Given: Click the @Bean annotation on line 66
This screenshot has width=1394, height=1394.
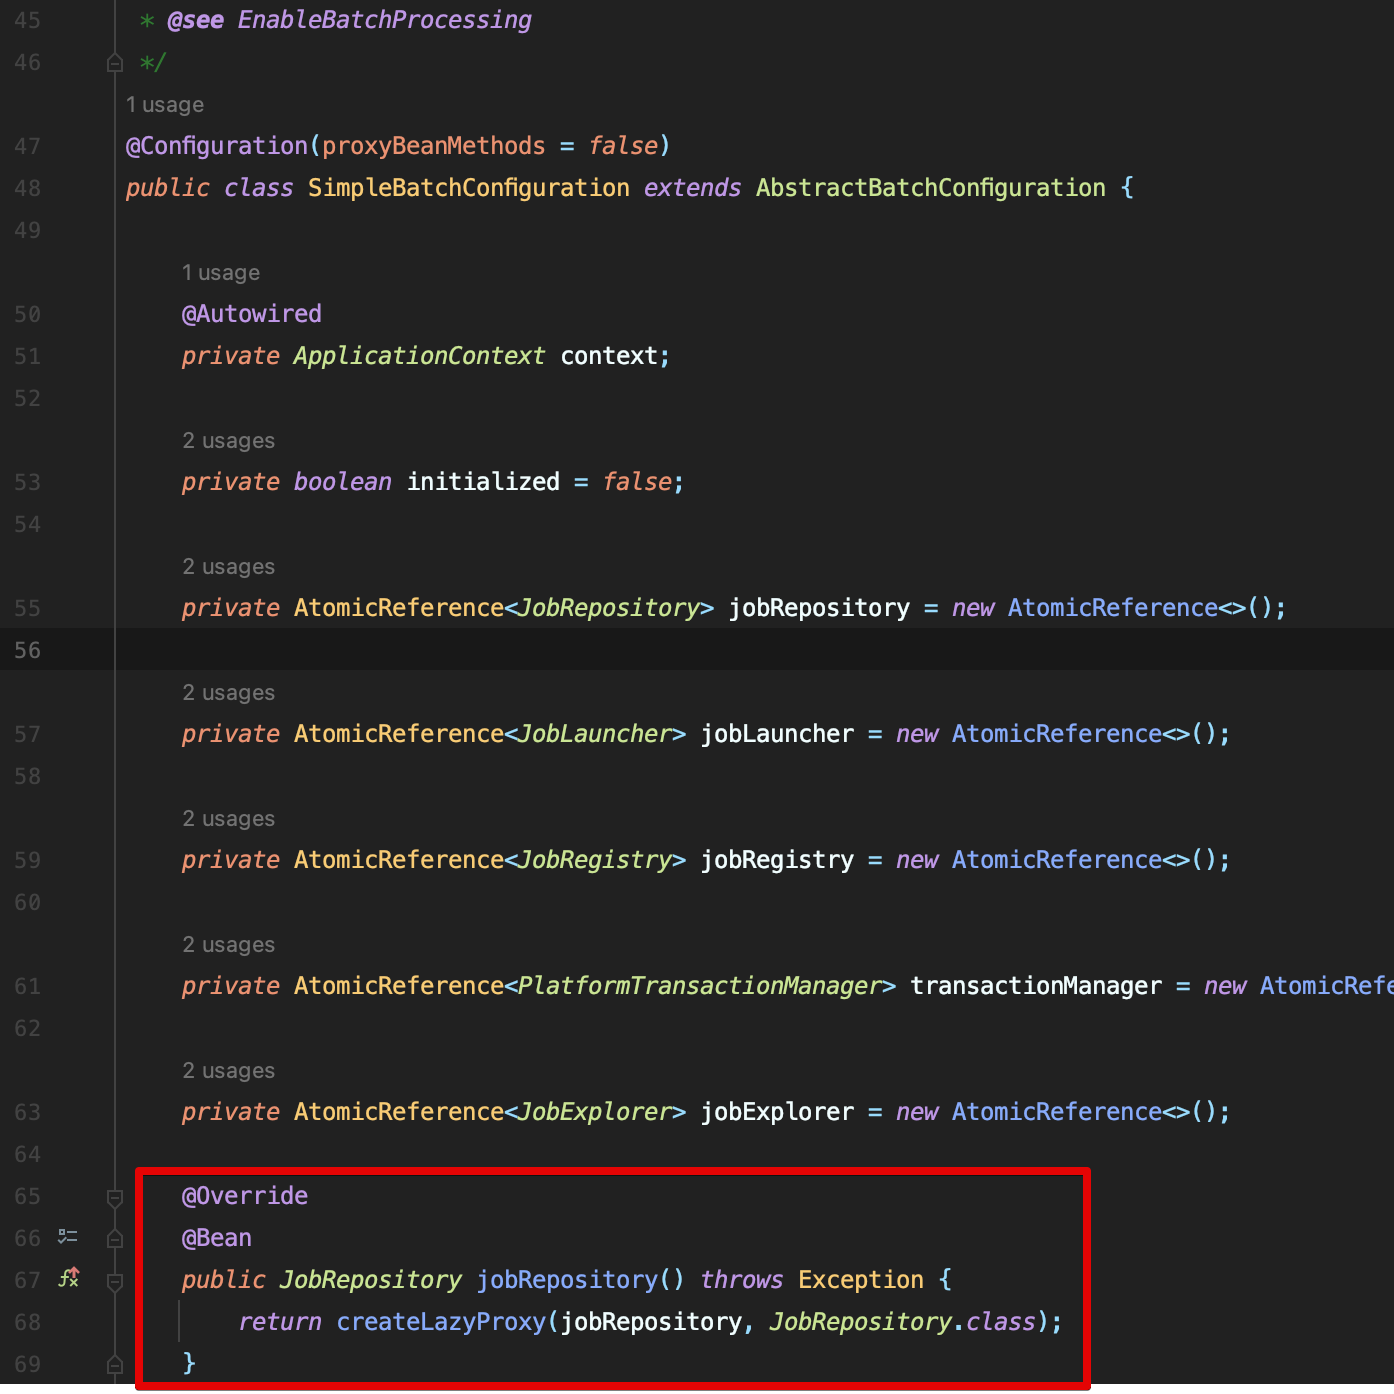Looking at the screenshot, I should click(x=217, y=1238).
